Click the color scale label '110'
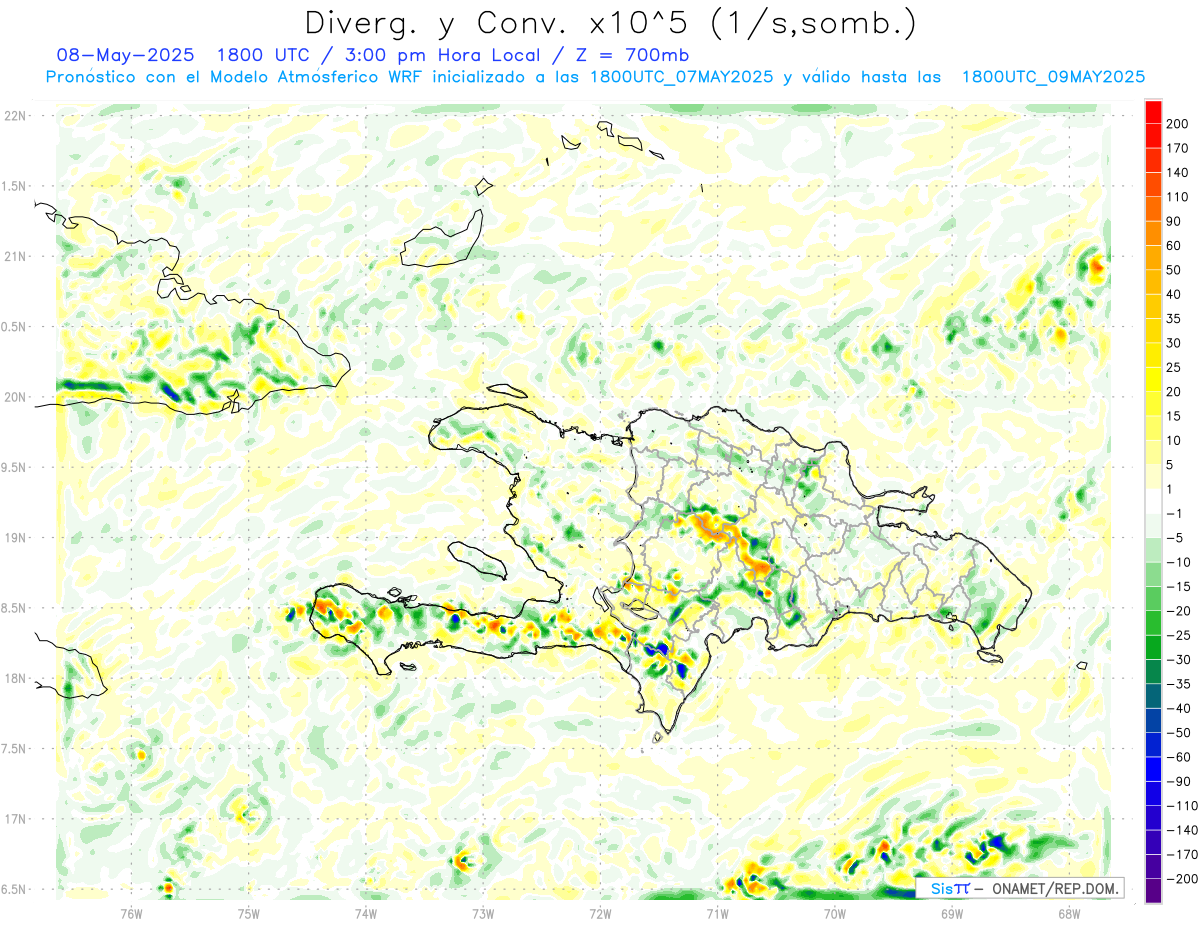Image resolution: width=1200 pixels, height=927 pixels. pyautogui.click(x=1179, y=197)
